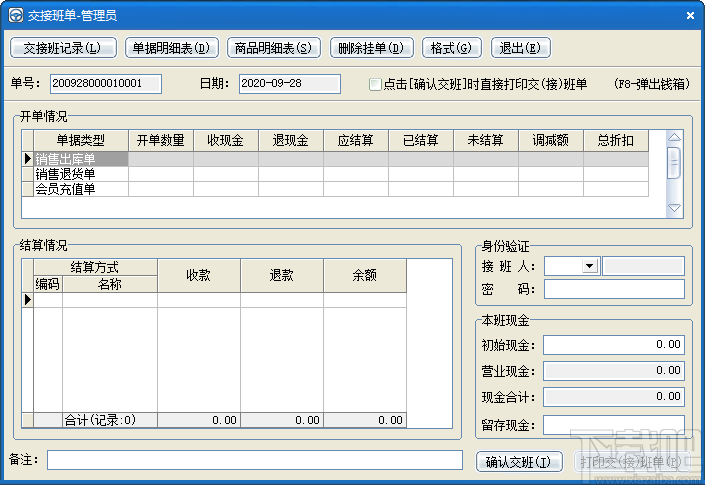The height and width of the screenshot is (485, 705).
Task: Click the 已结算 column header
Action: pyautogui.click(x=421, y=141)
